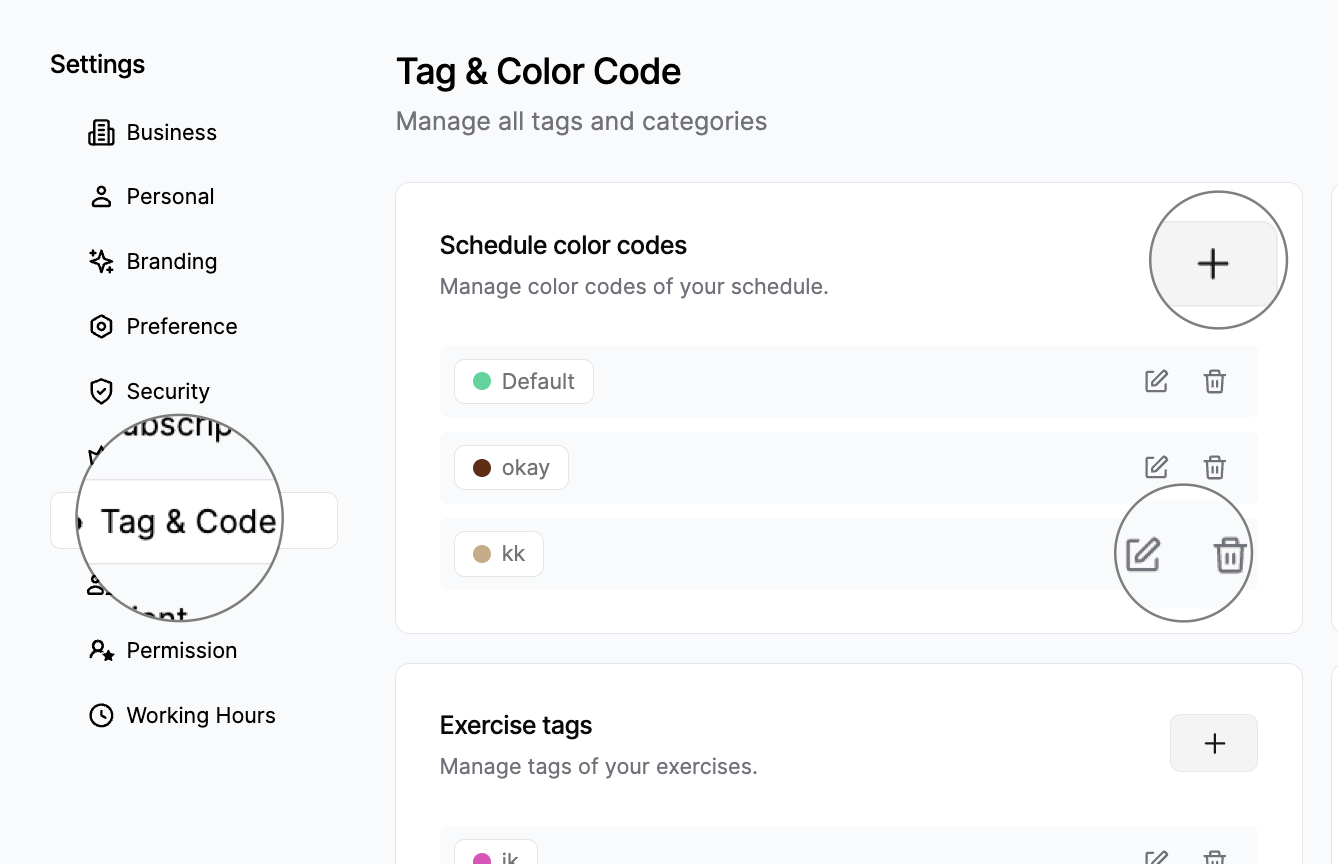Select the Permission user-star icon
Screen dimensions: 1338x864
click(101, 650)
